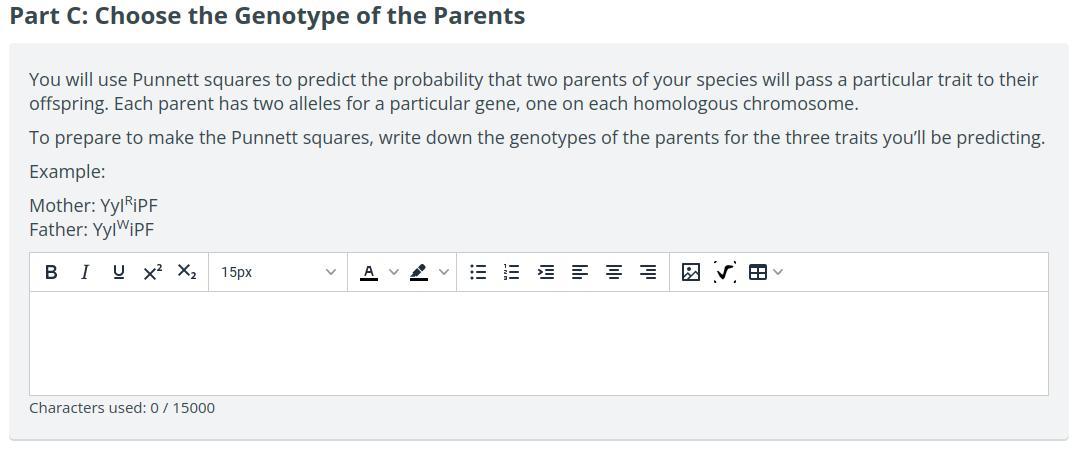Insert a bulleted list
Screen dimensions: 1075x457
coord(479,272)
